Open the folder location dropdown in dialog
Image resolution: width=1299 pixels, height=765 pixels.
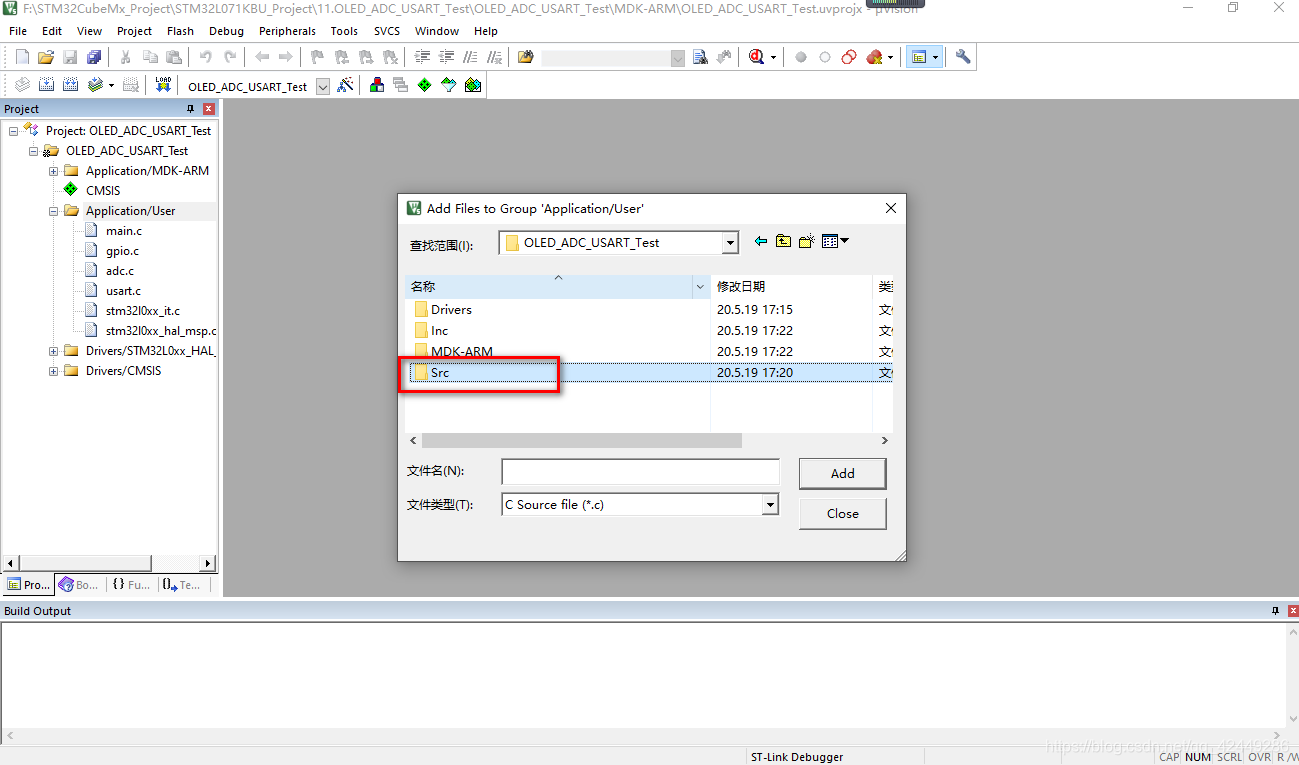coord(730,243)
